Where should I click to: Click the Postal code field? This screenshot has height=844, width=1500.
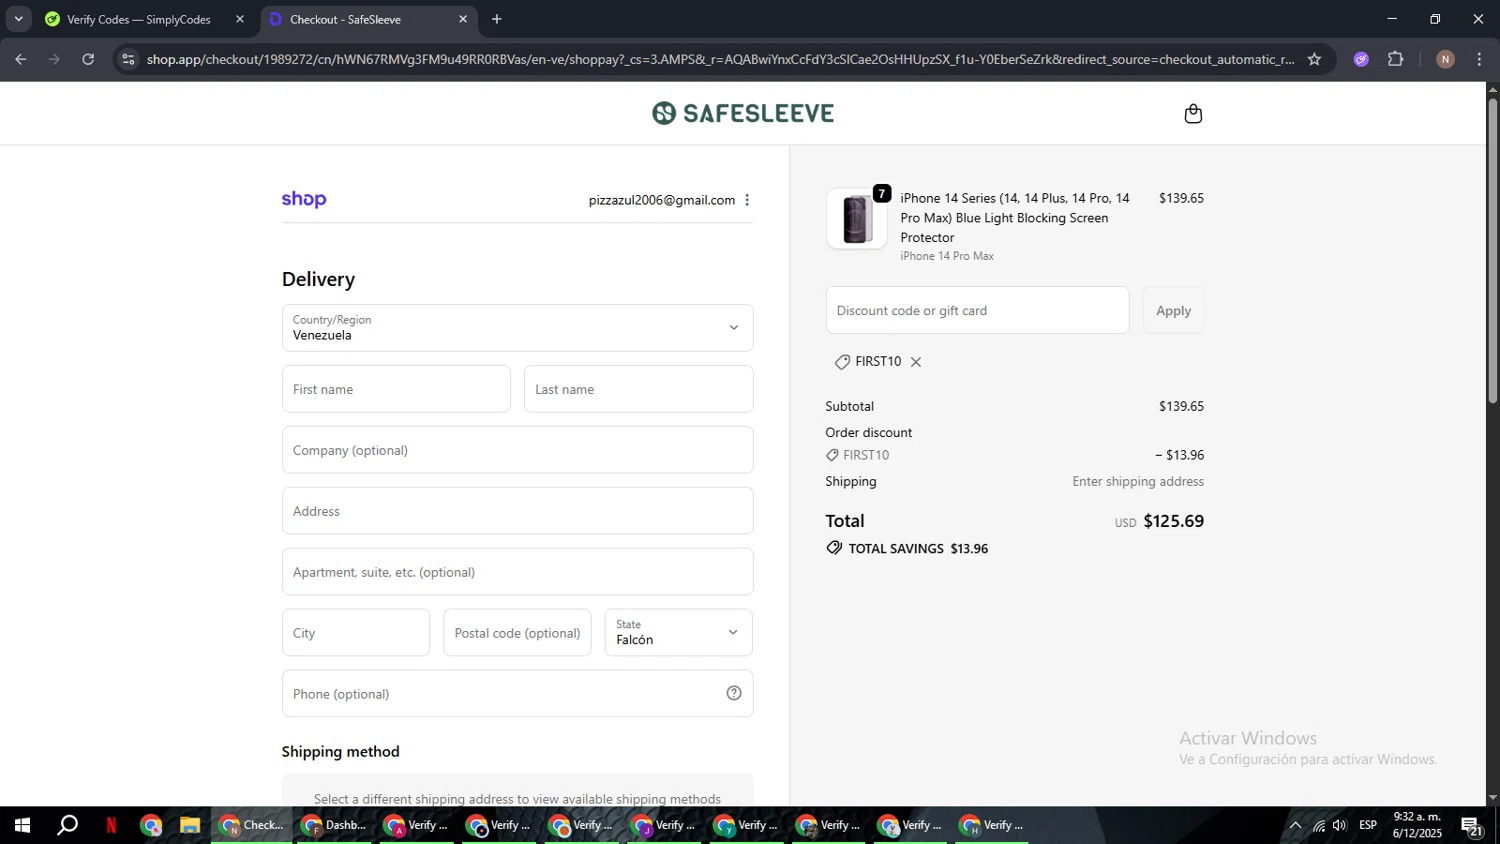point(517,633)
